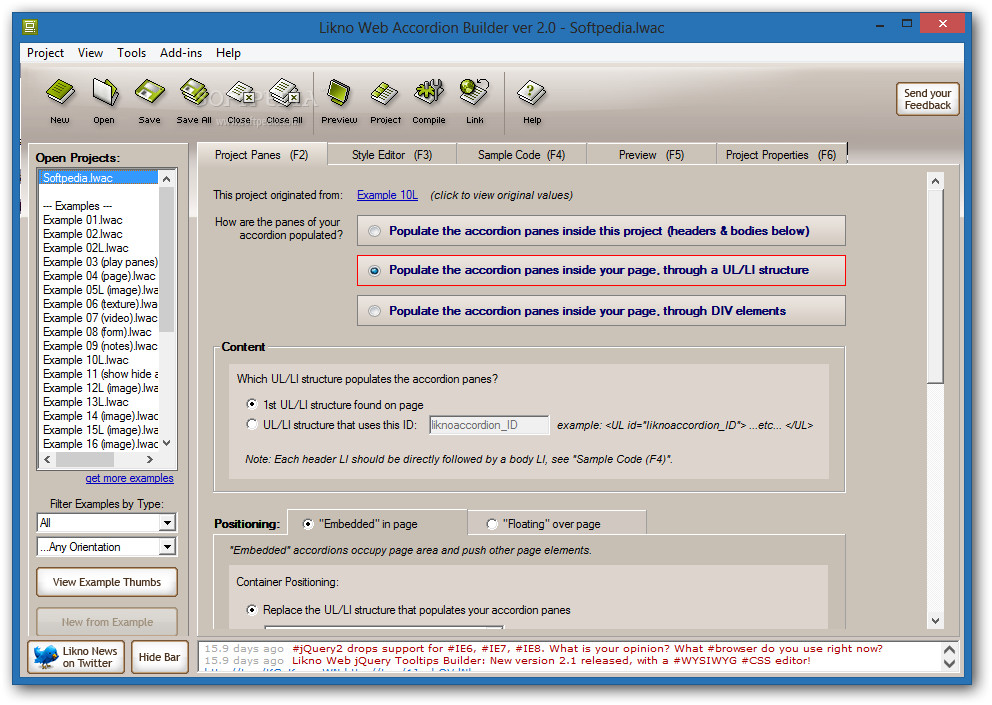Image resolution: width=992 pixels, height=705 pixels.
Task: Select Example 02.lwac in the list
Action: tap(99, 234)
